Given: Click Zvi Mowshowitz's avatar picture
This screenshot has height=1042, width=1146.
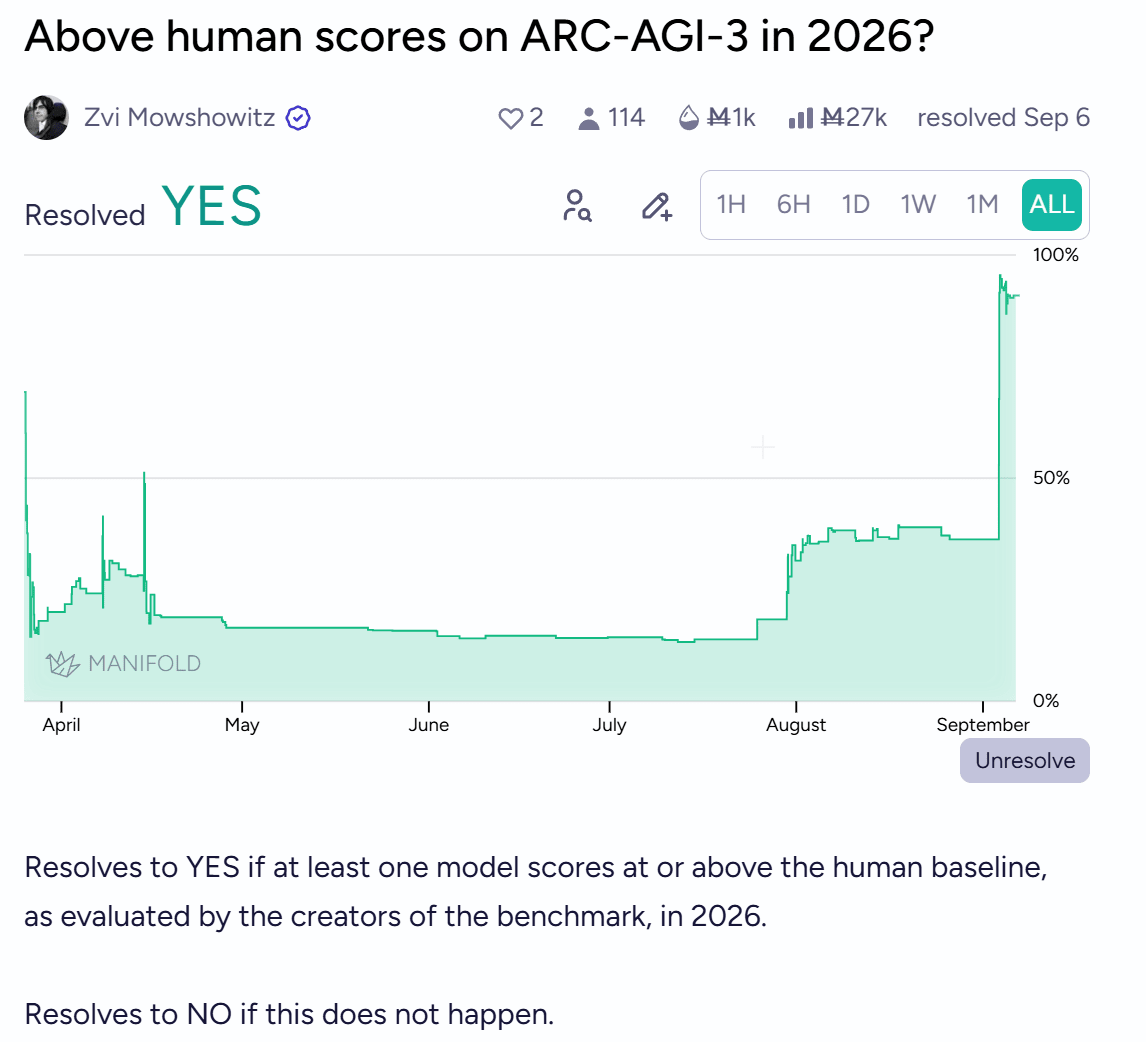Looking at the screenshot, I should 46,118.
